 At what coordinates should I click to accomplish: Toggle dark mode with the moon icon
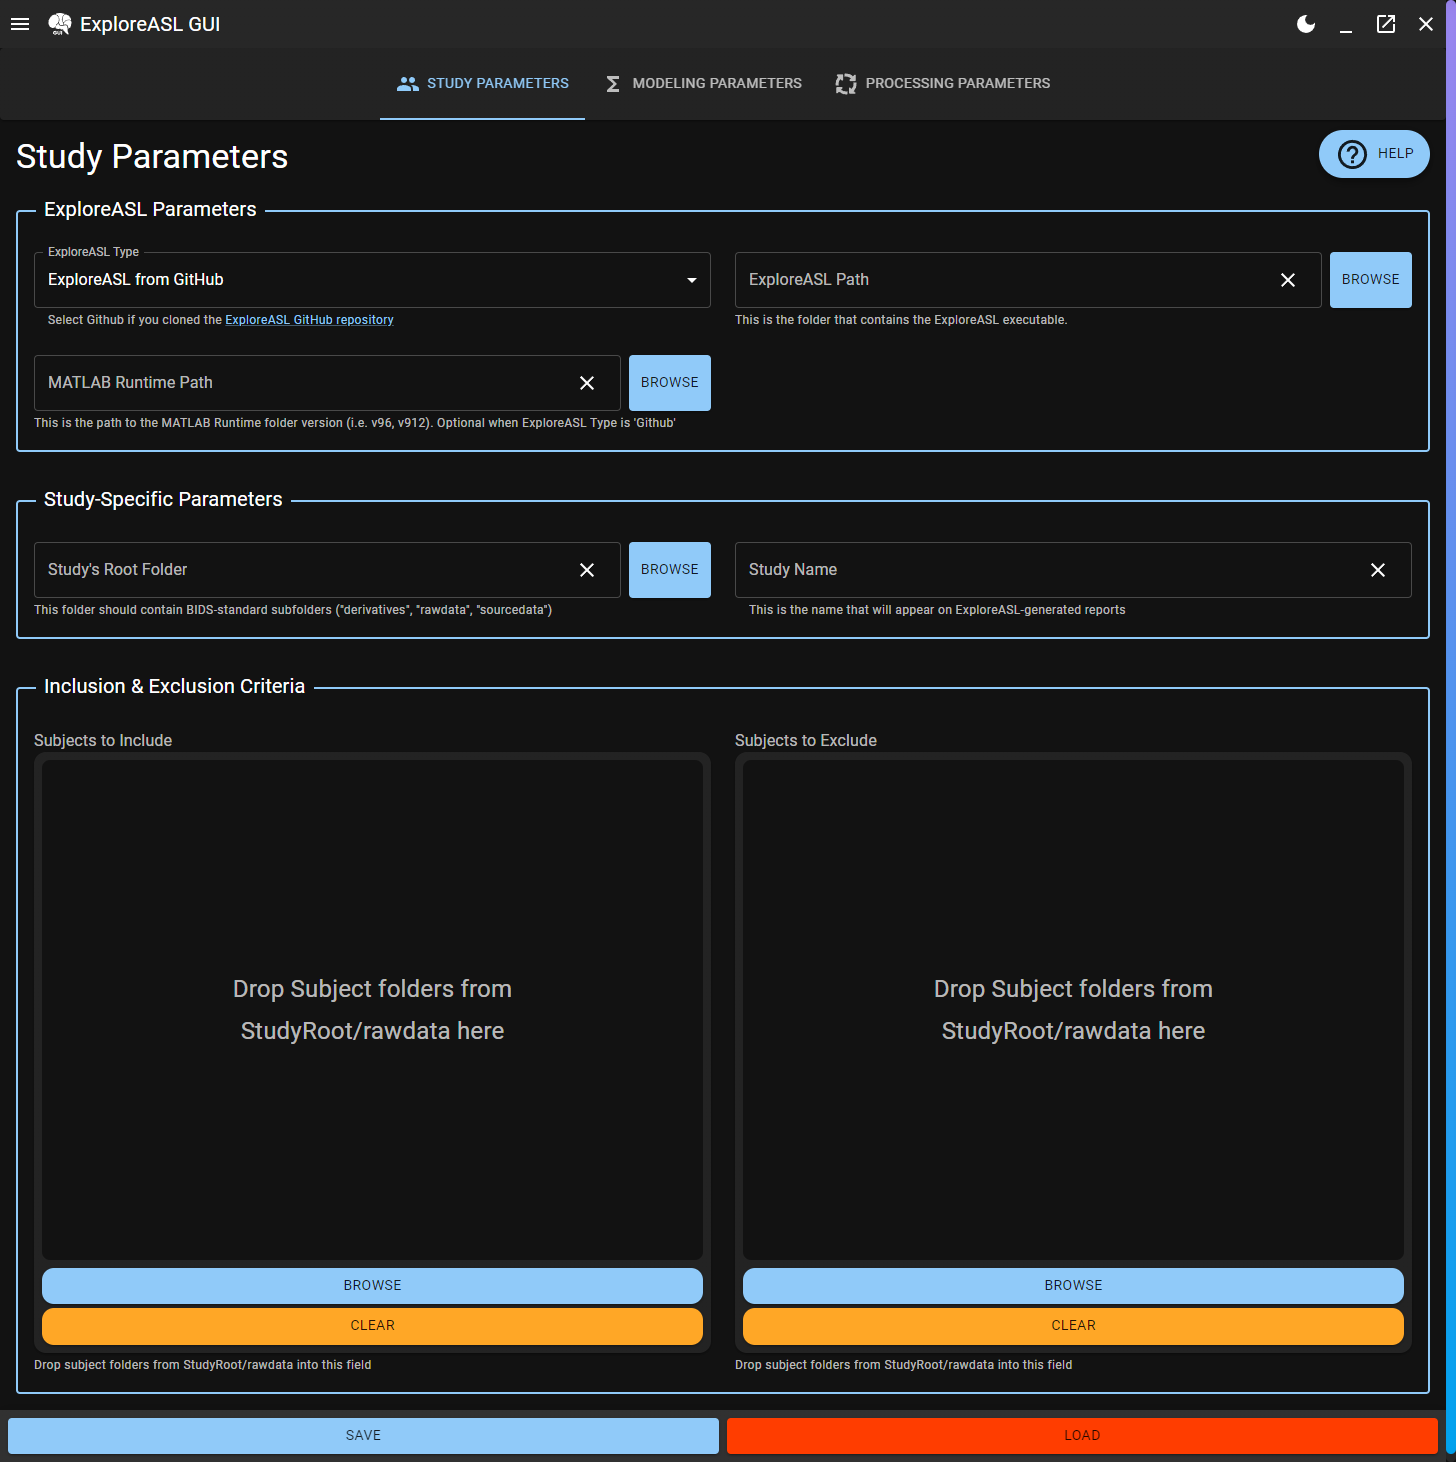1306,24
